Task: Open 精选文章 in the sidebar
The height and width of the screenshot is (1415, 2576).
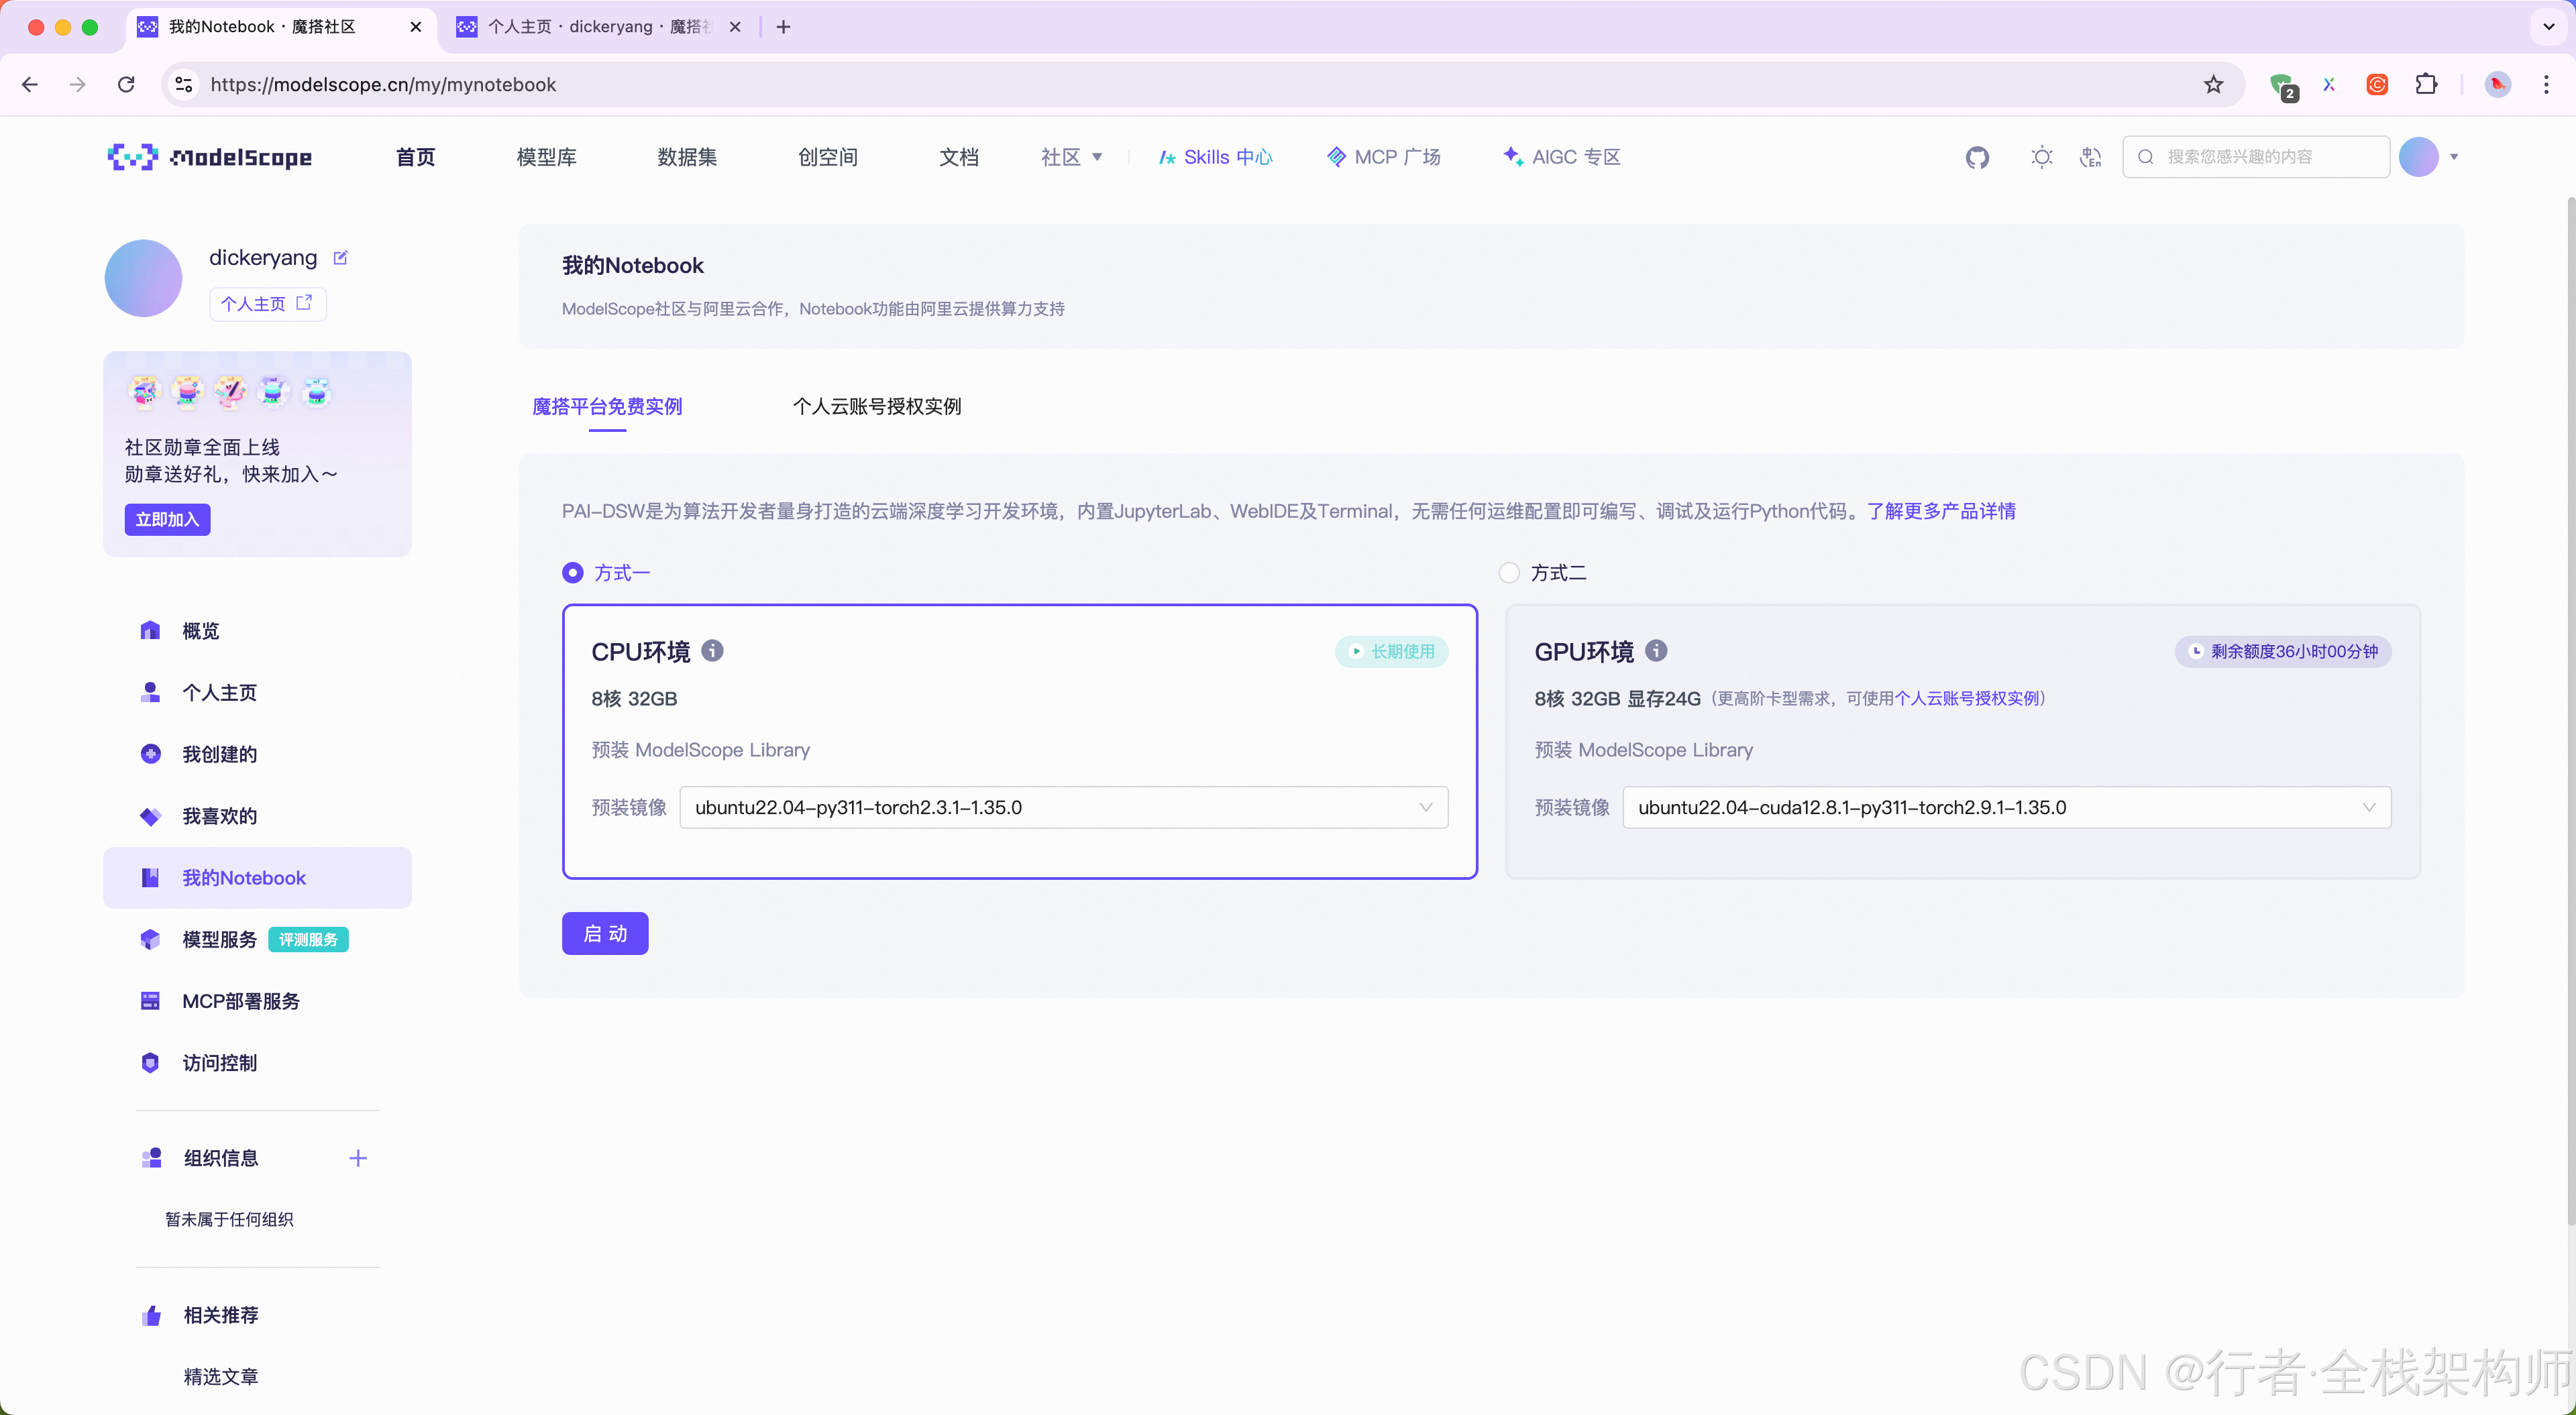Action: (221, 1376)
